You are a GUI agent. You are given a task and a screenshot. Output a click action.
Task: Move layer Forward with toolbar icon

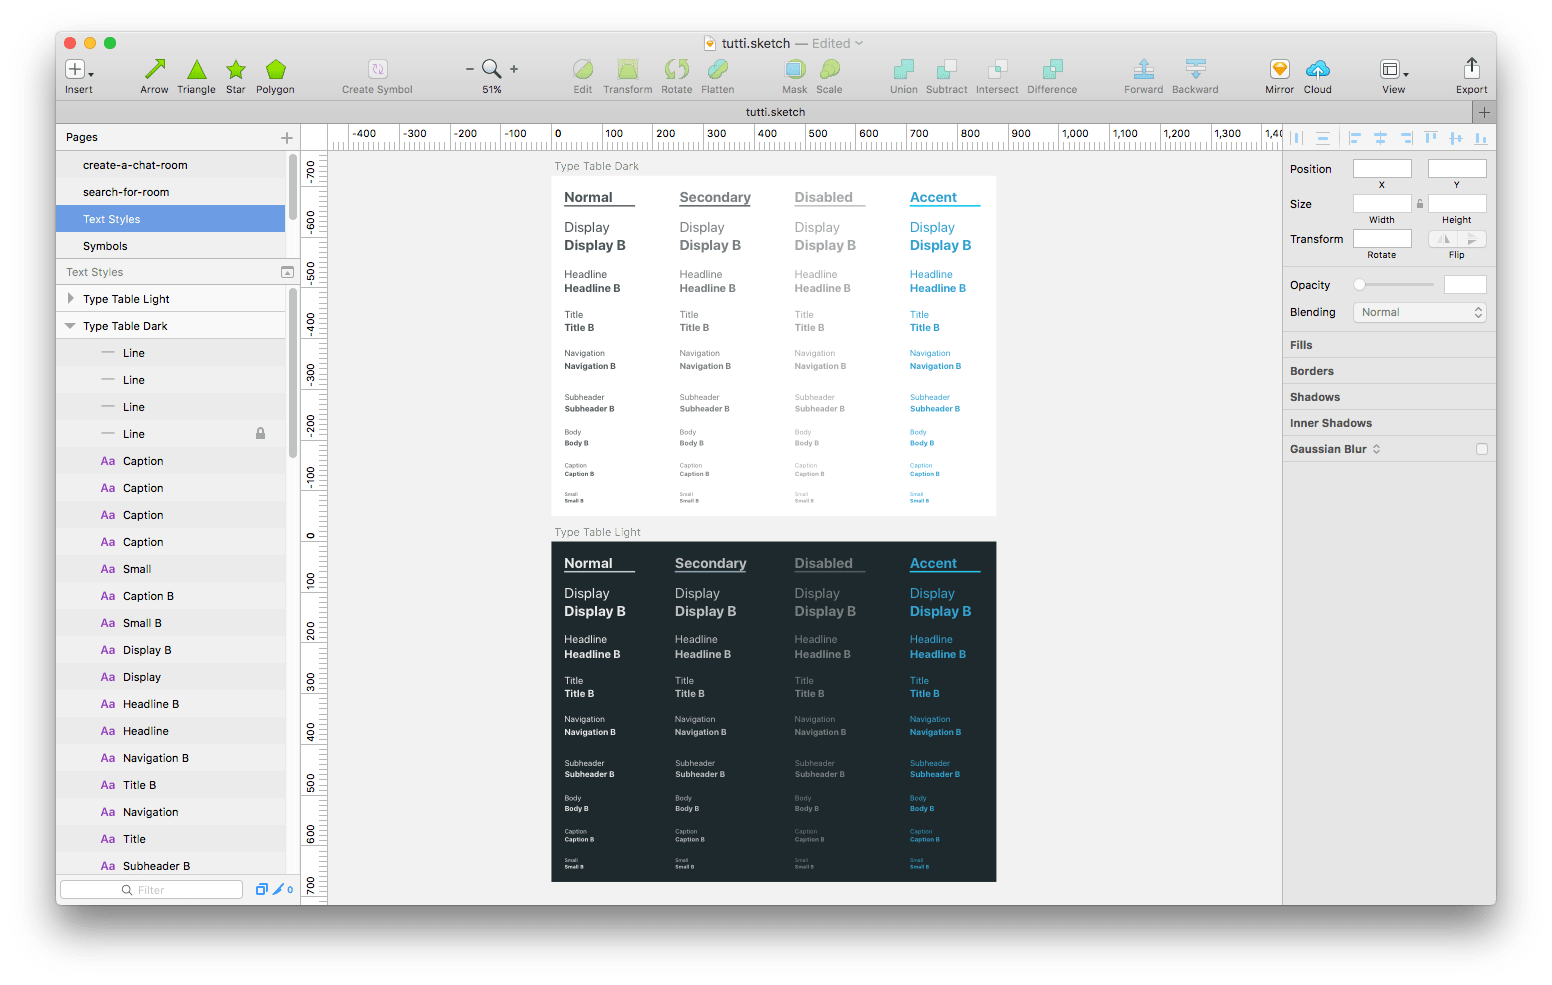click(1144, 69)
